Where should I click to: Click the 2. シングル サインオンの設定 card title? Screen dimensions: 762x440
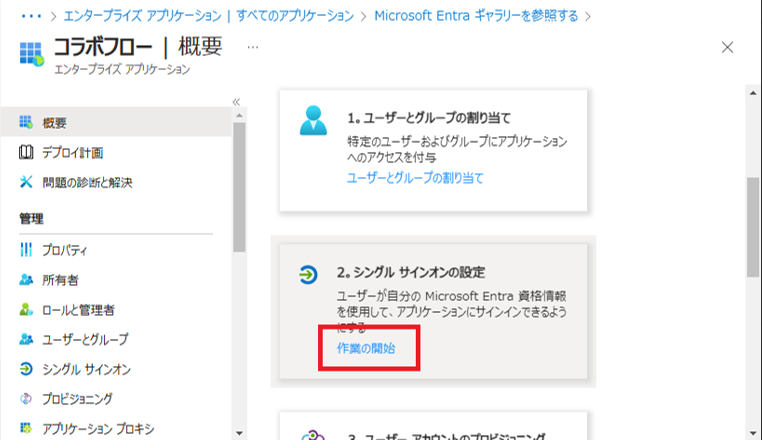411,272
